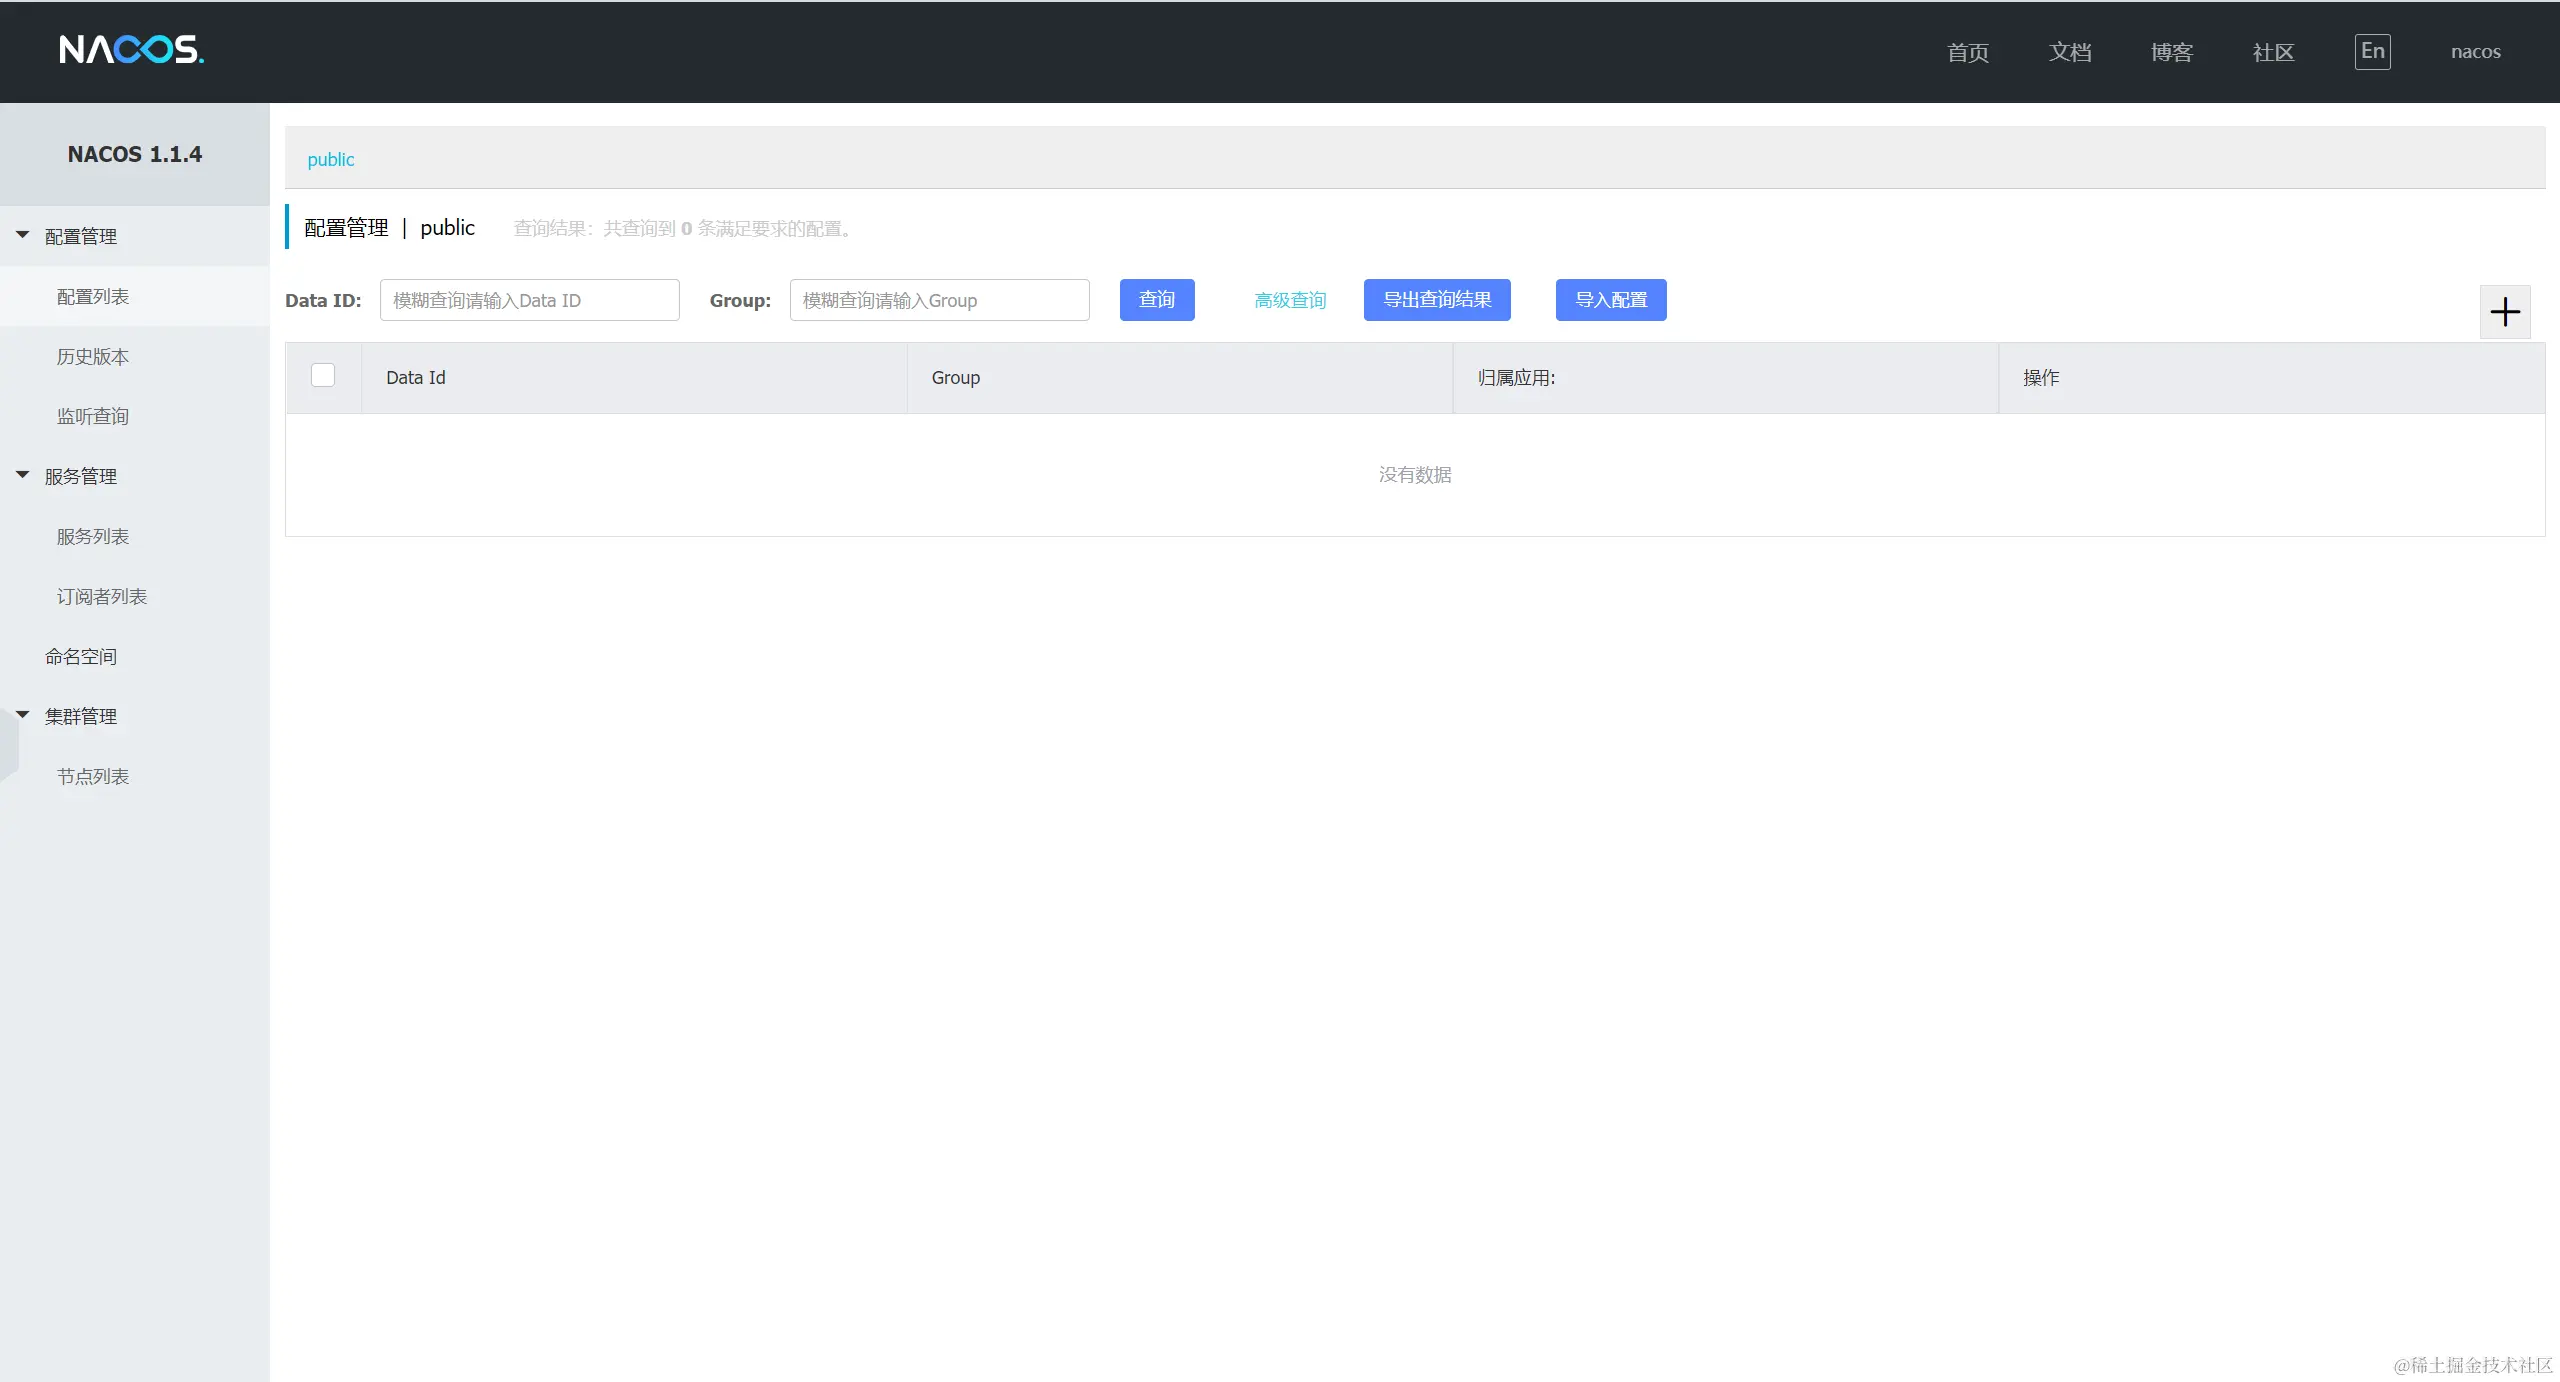Collapse the 服务管理 menu section
This screenshot has width=2560, height=1382.
click(80, 476)
